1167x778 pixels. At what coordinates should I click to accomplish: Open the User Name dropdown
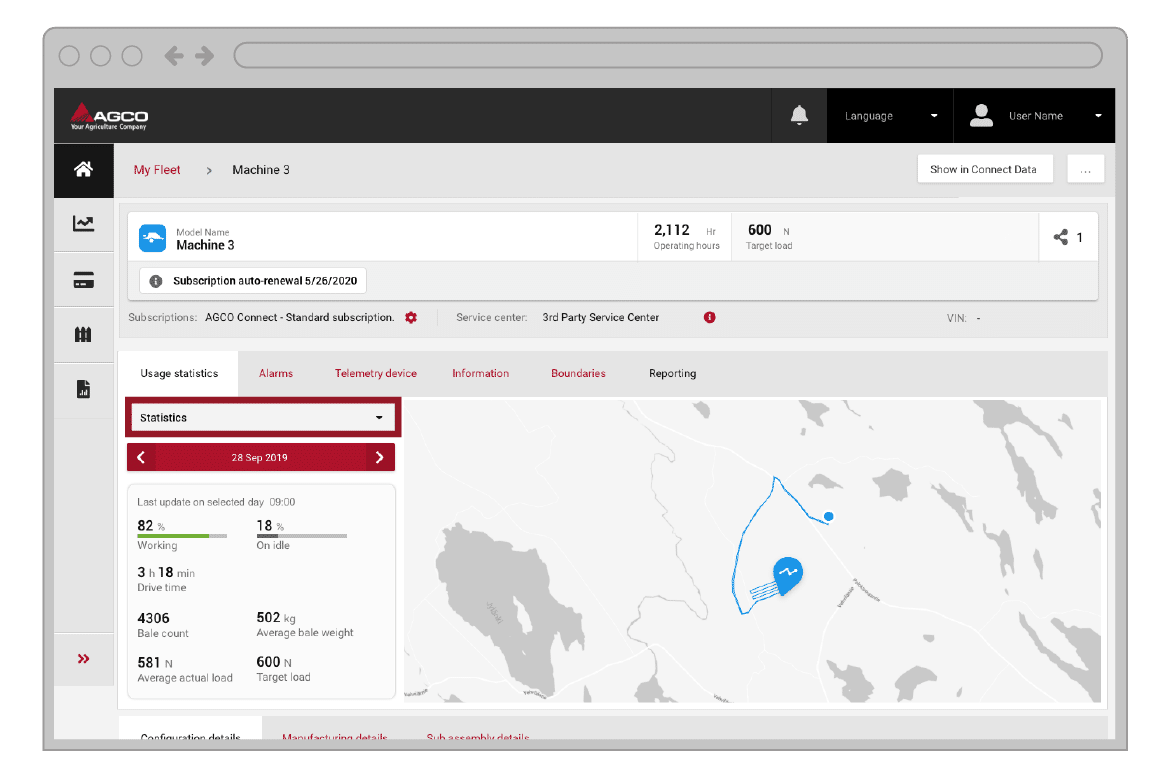click(1035, 116)
